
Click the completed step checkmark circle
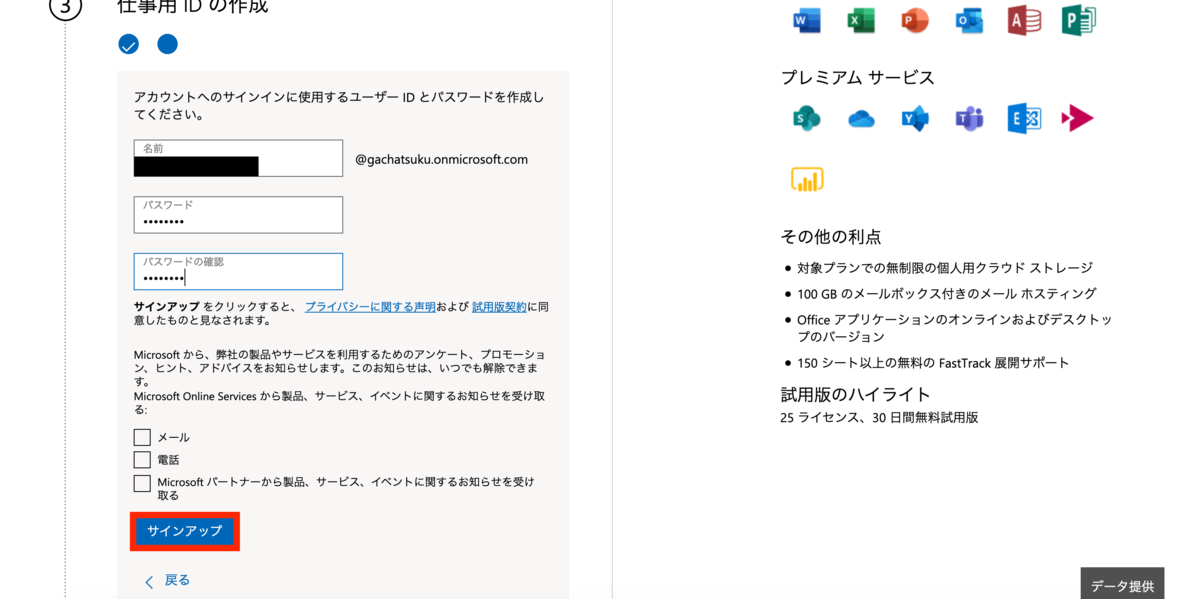tap(128, 44)
